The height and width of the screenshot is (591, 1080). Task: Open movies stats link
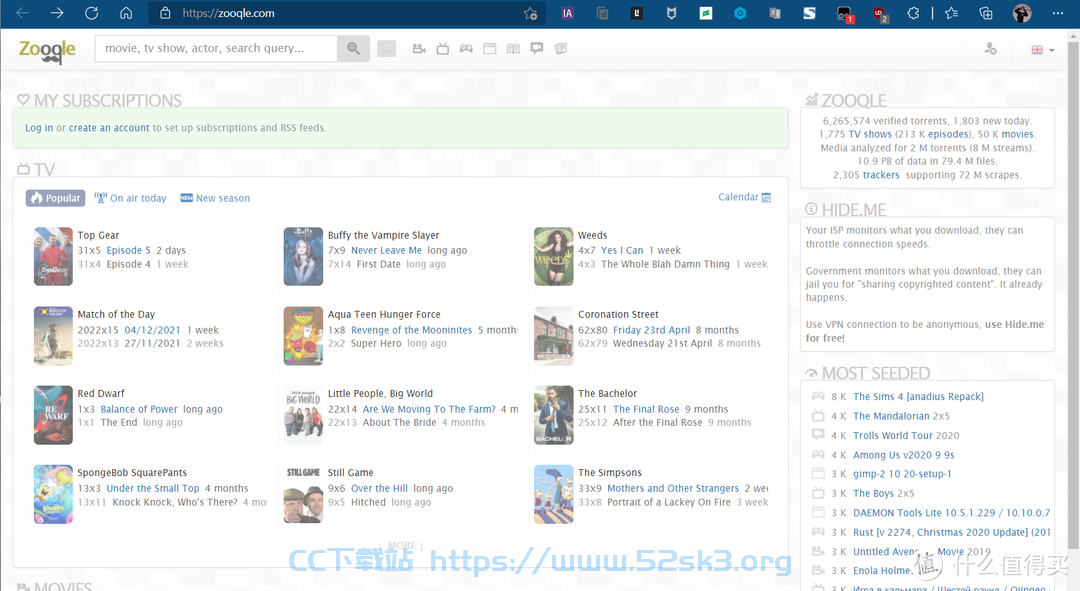(1017, 134)
